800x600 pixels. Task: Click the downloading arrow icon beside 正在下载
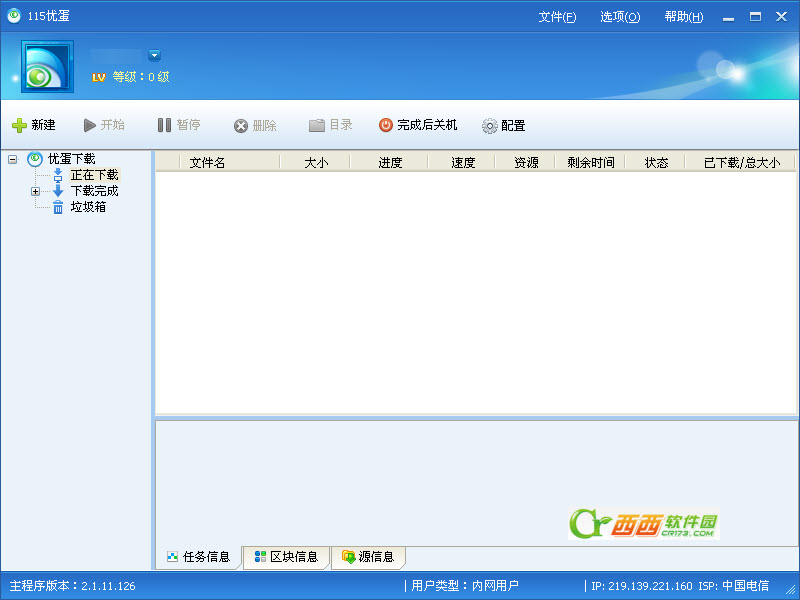pyautogui.click(x=58, y=175)
